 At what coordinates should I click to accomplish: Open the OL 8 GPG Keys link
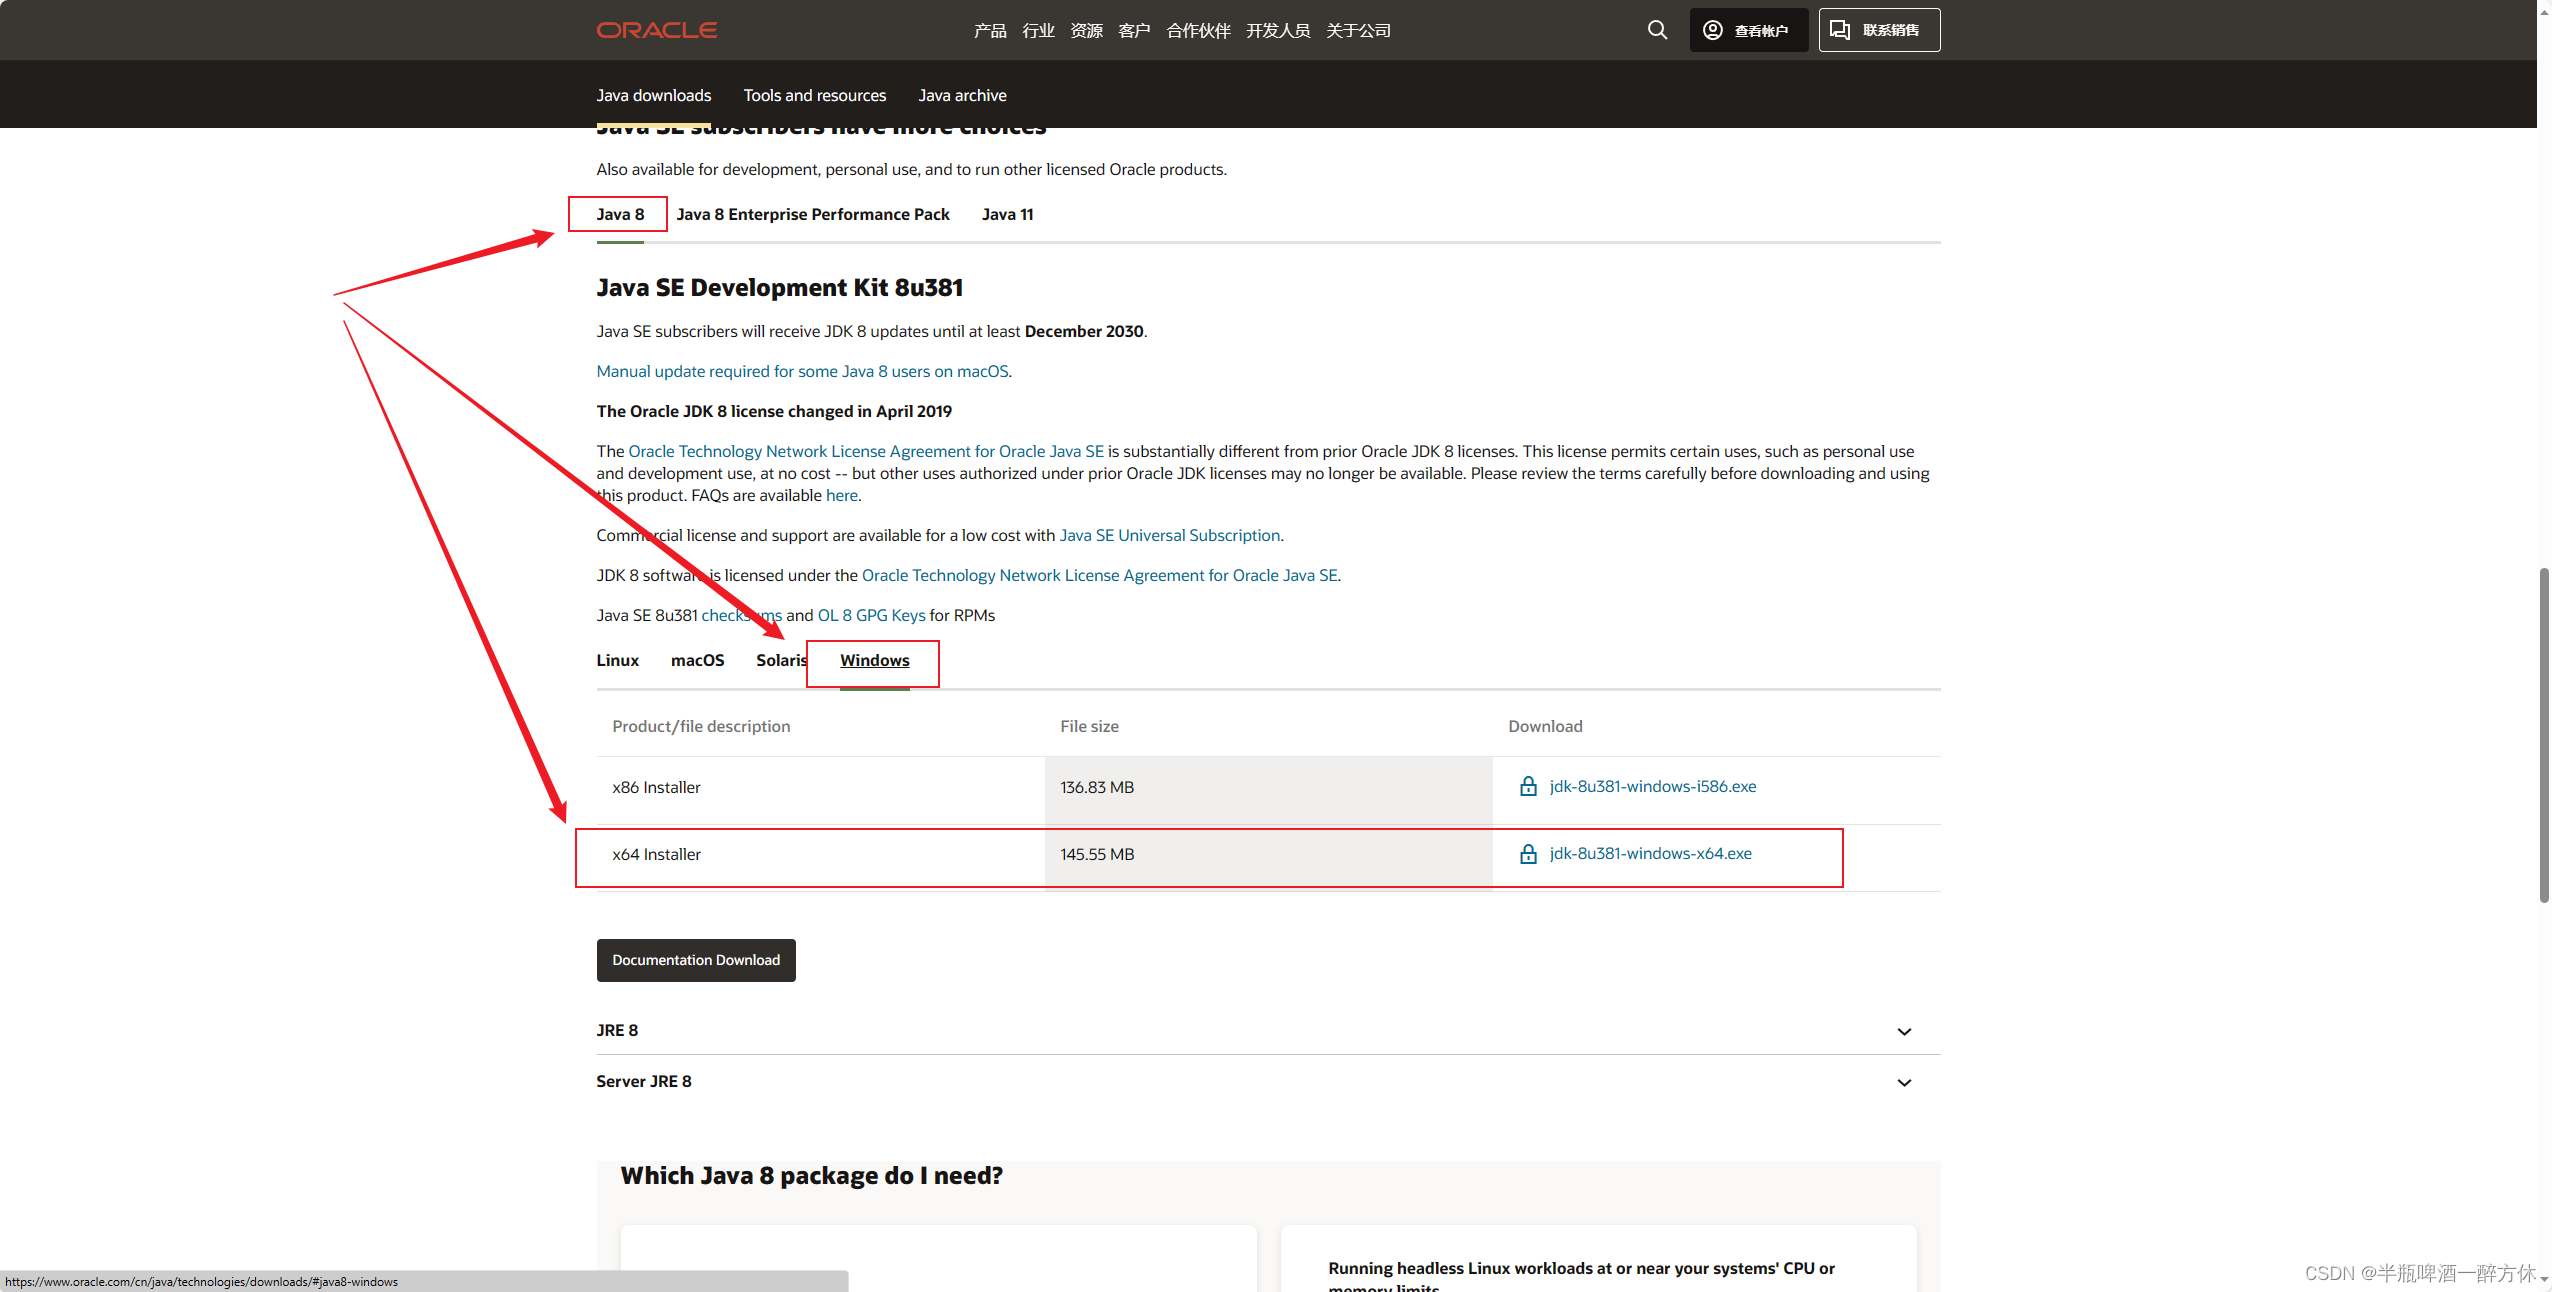coord(871,615)
